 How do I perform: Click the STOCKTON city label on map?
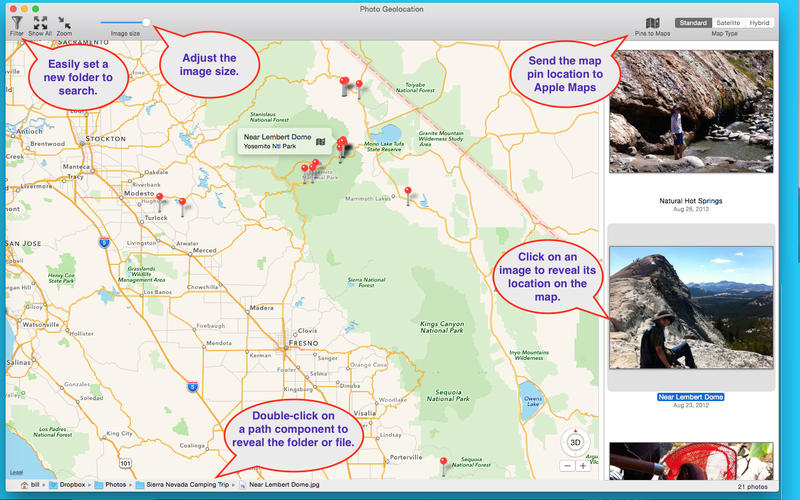(x=106, y=139)
